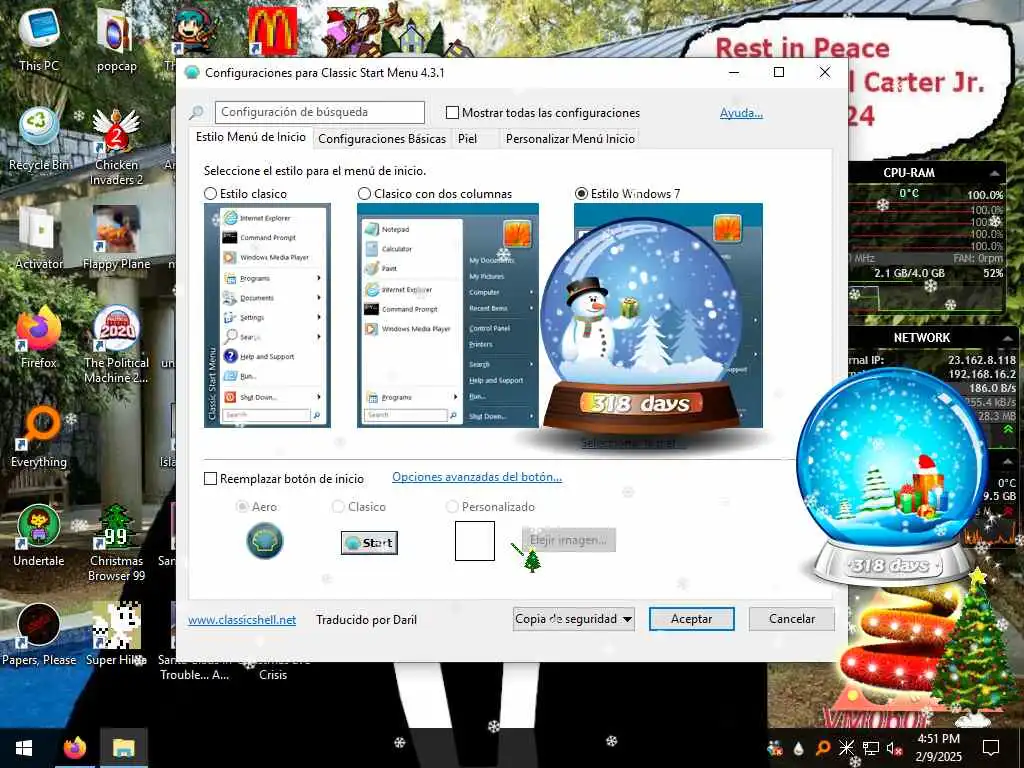
Task: Click the snowflake tray icon
Action: 846,748
